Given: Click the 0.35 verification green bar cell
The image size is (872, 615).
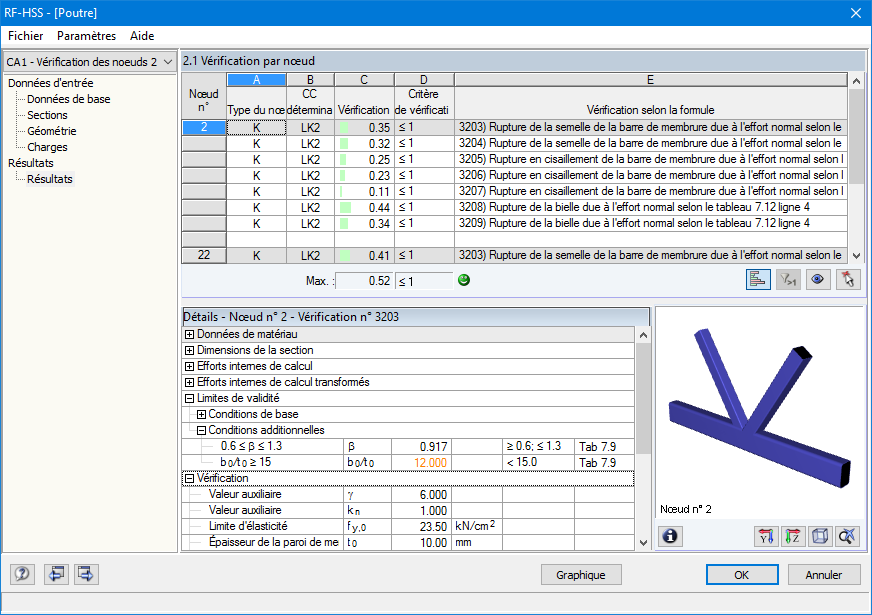Looking at the screenshot, I should click(364, 128).
